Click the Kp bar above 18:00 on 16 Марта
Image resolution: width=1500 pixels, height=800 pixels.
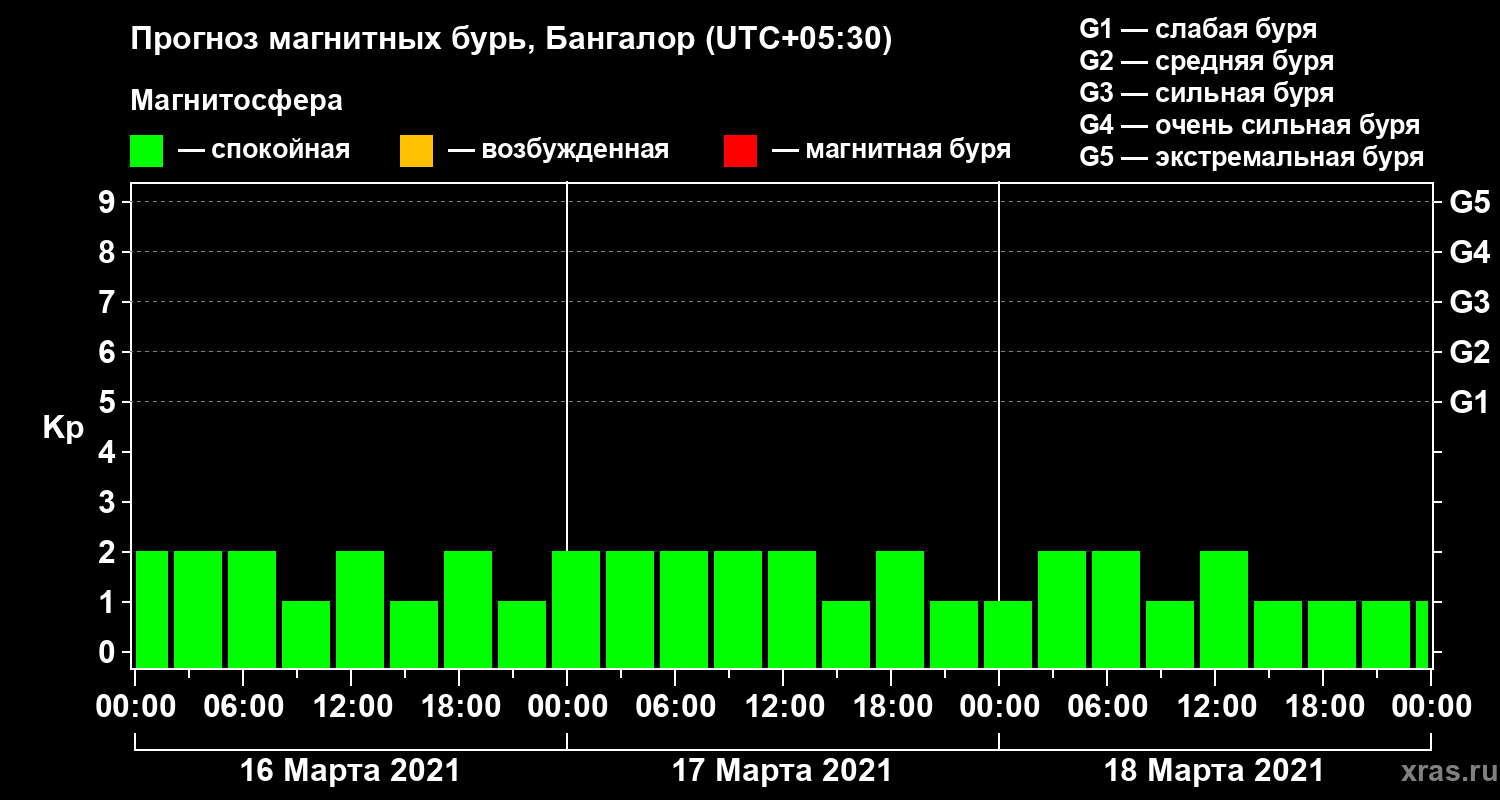468,609
